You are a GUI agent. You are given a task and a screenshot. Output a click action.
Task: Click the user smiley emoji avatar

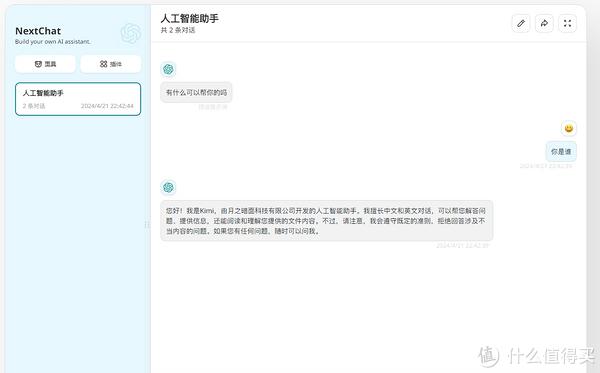point(569,128)
